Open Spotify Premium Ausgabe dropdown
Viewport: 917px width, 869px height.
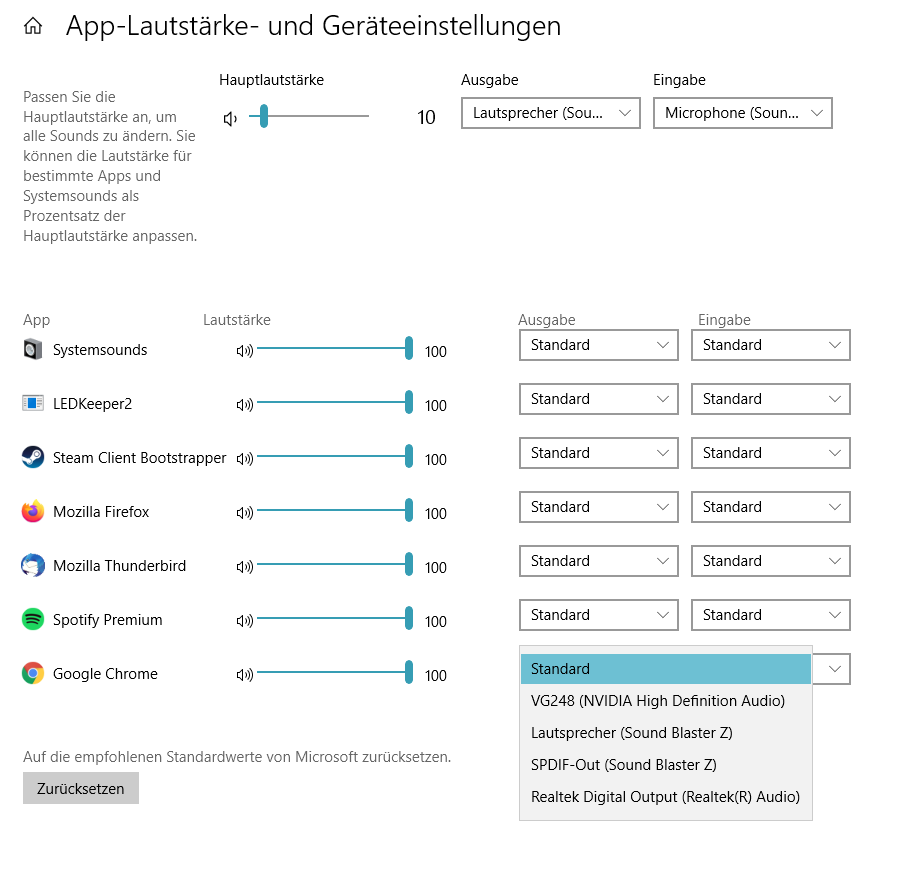point(598,615)
